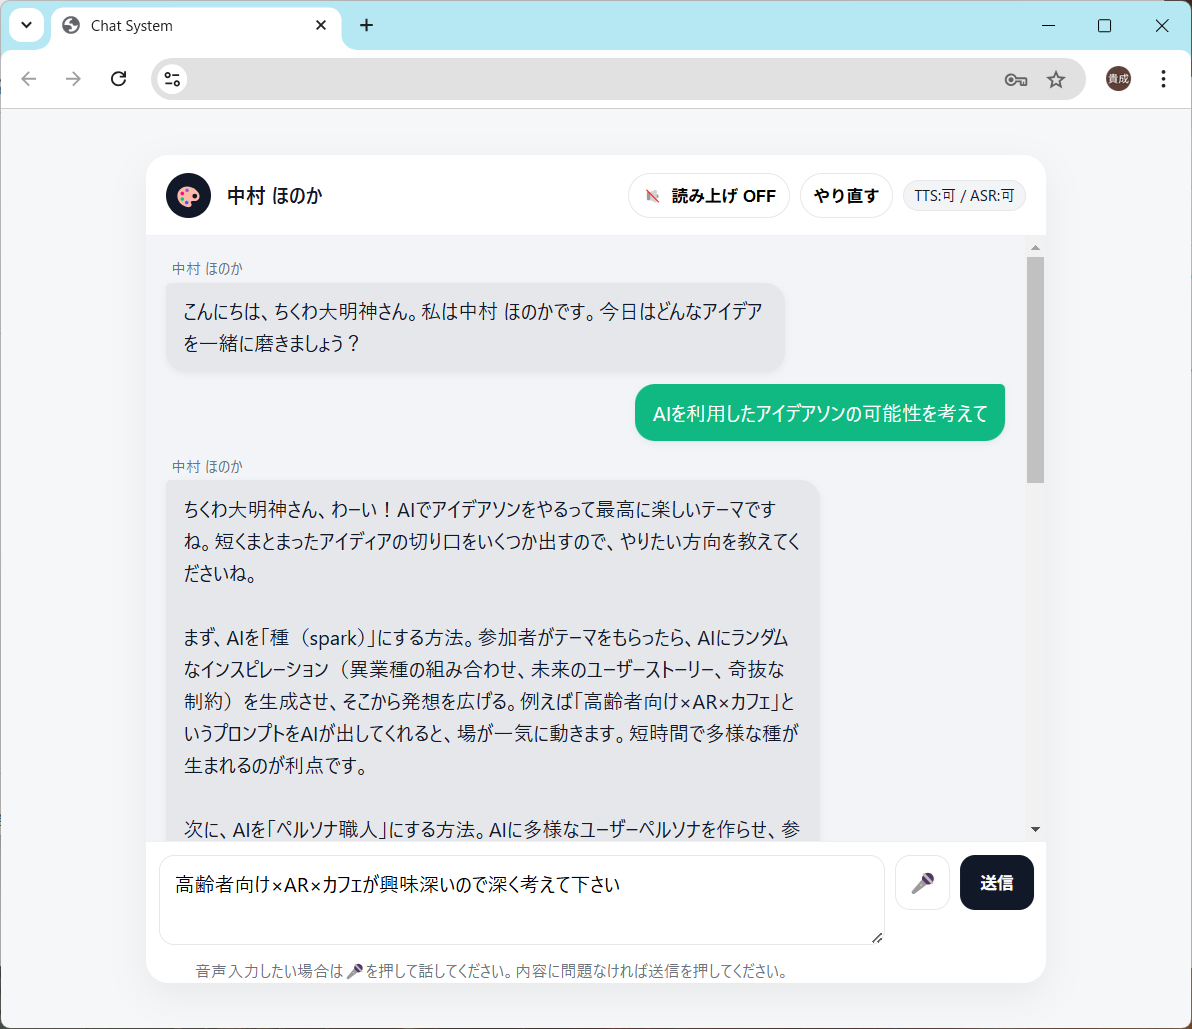Click the やり直す retry button
The image size is (1192, 1029).
(x=846, y=196)
